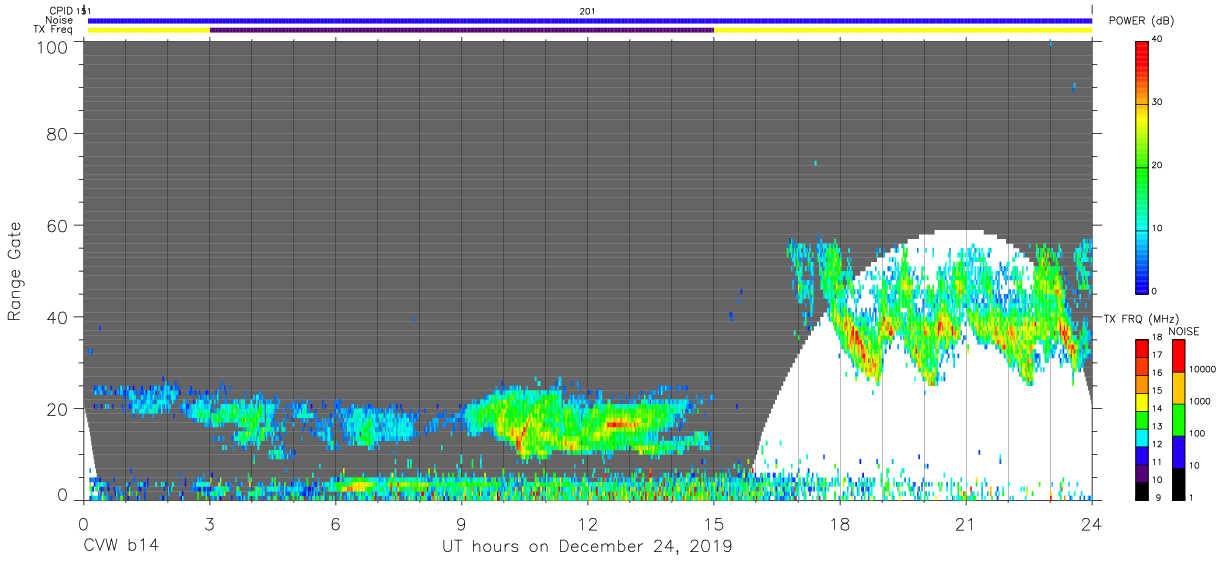Click the CPID value '201'
The width and height of the screenshot is (1228, 567).
(588, 11)
